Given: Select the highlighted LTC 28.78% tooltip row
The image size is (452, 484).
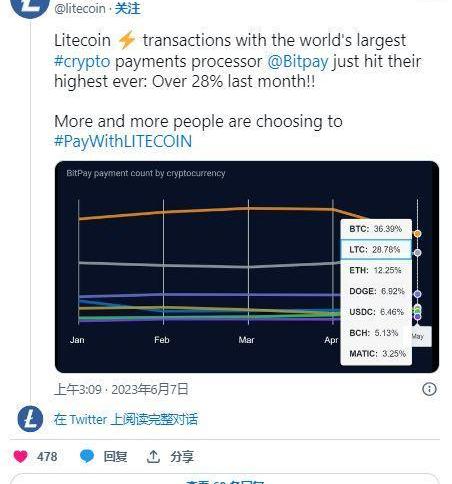Looking at the screenshot, I should (x=376, y=249).
